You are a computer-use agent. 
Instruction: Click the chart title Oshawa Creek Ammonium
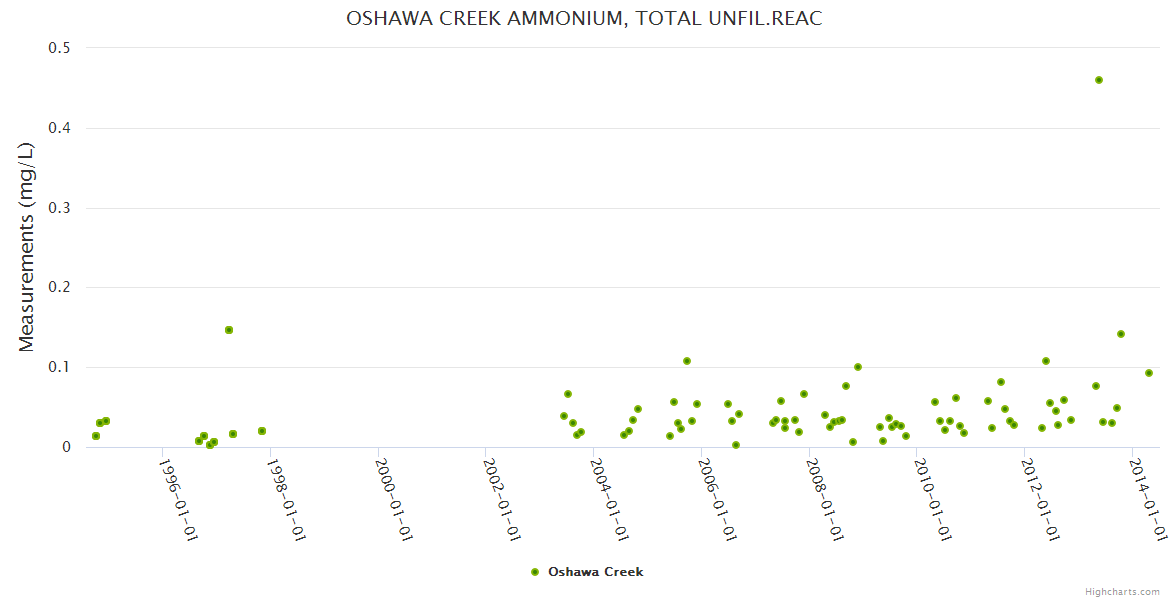[584, 19]
